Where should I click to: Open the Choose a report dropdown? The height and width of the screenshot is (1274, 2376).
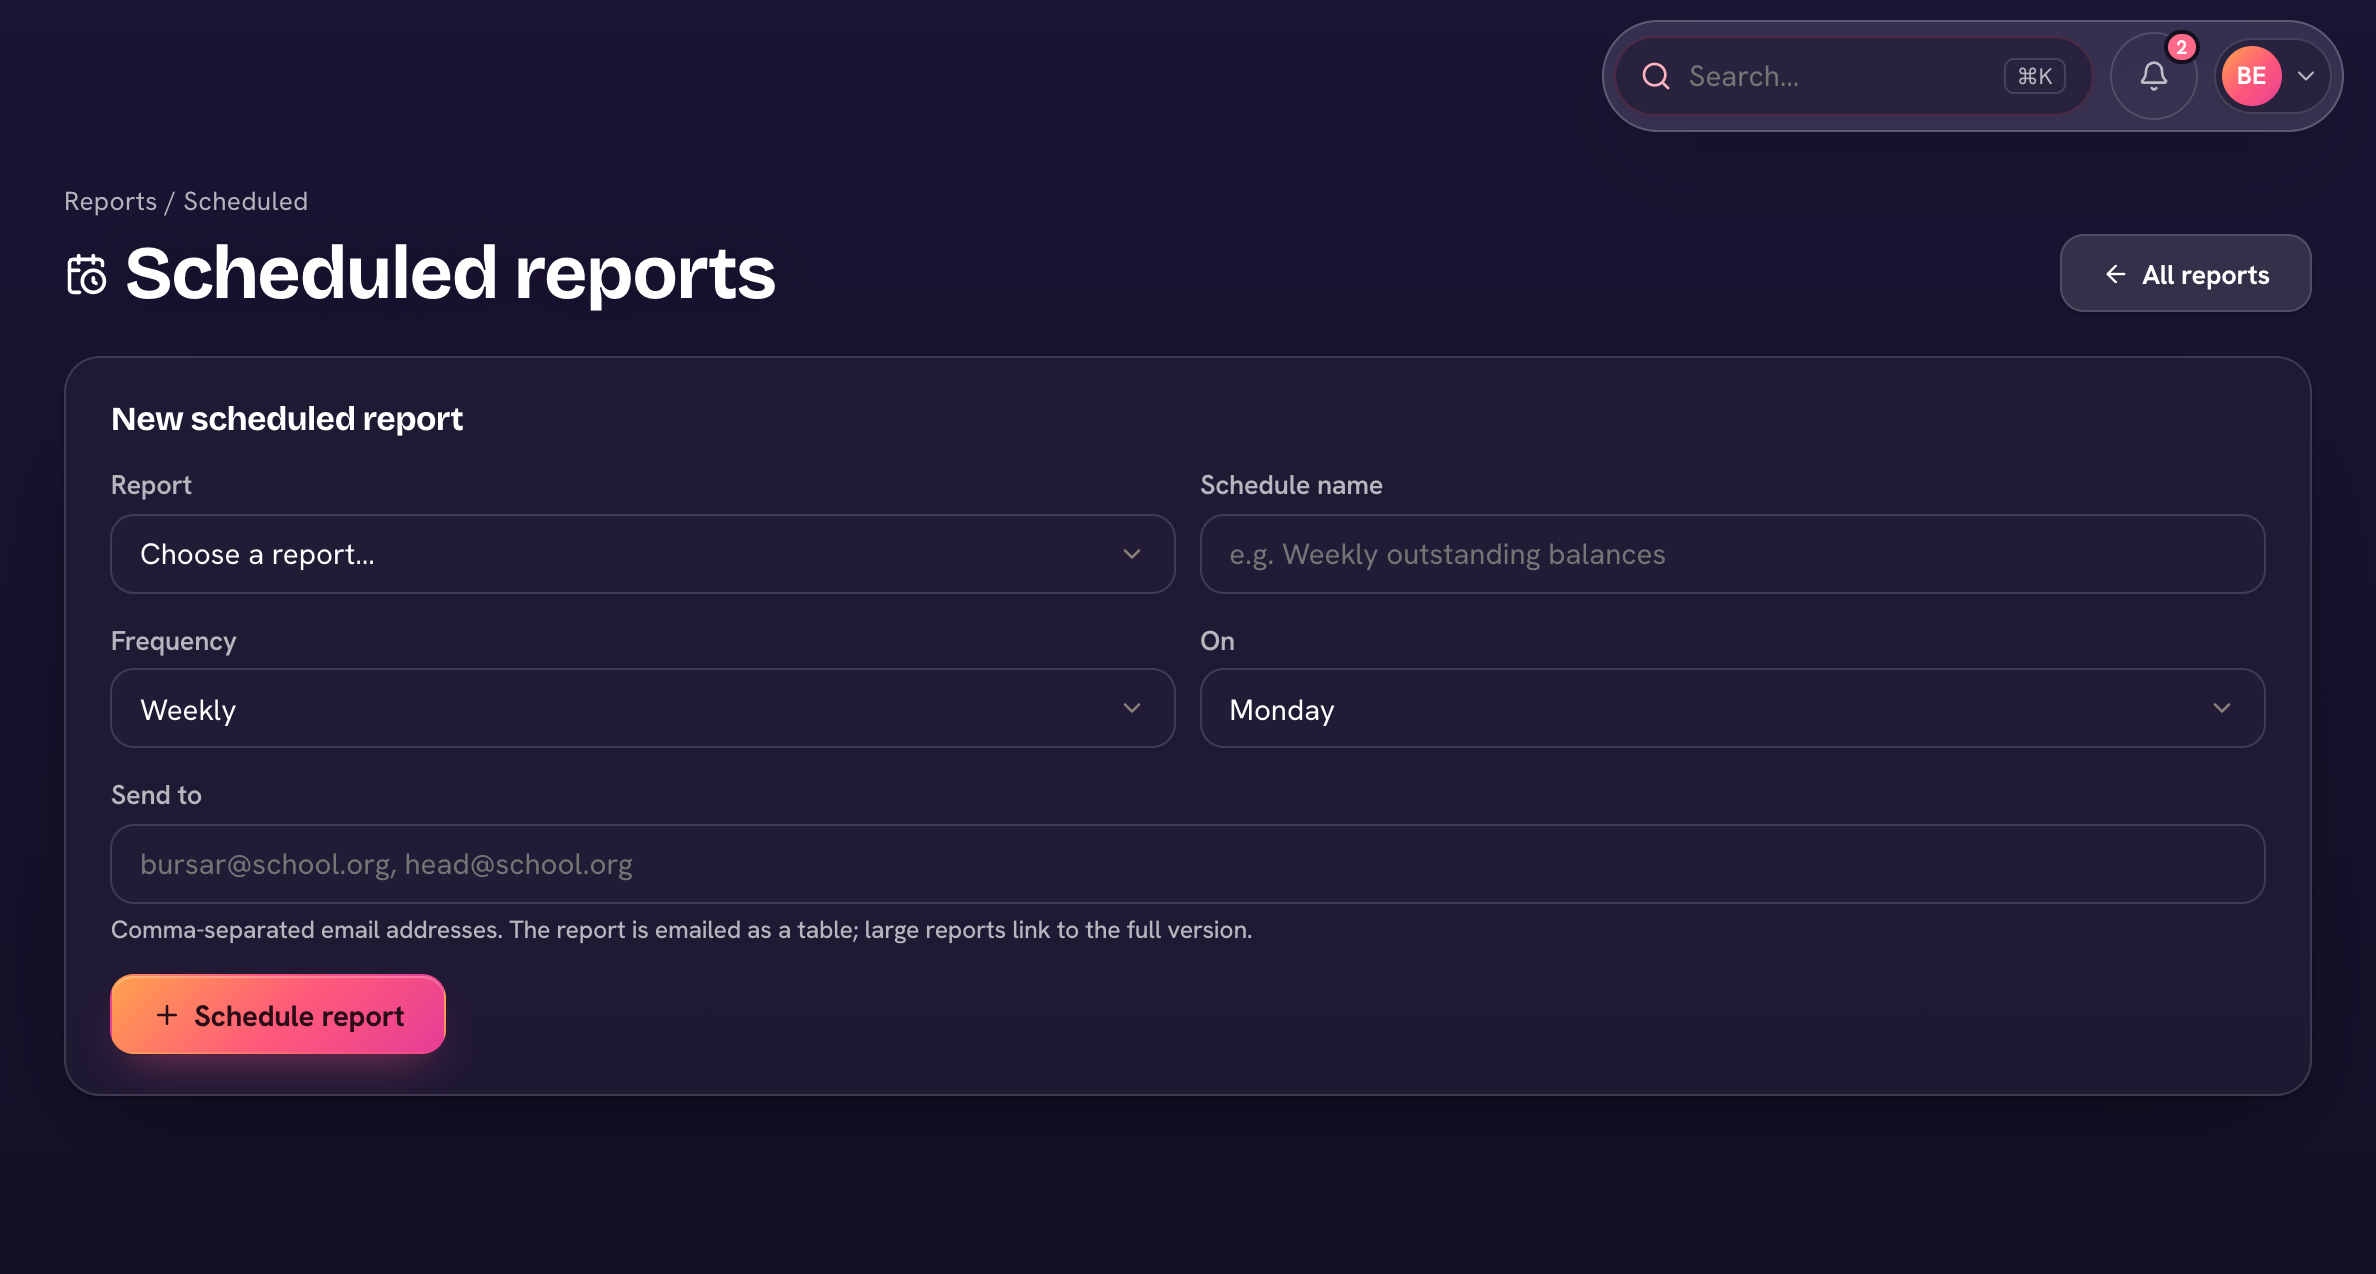[642, 554]
